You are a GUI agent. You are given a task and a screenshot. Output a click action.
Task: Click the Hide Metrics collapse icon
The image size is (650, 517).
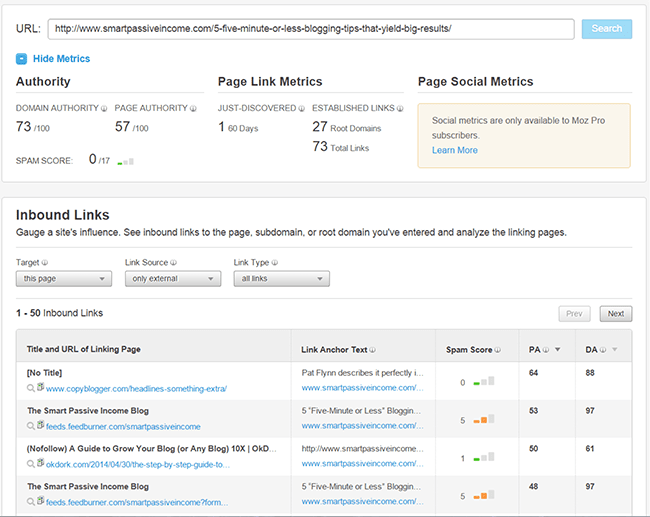tap(22, 59)
